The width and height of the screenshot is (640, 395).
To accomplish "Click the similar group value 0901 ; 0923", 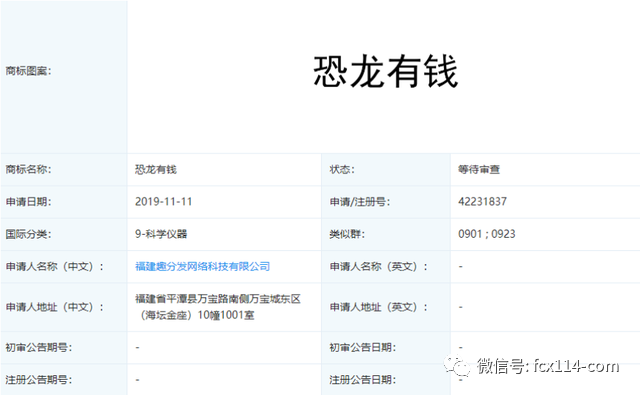I will click(487, 234).
